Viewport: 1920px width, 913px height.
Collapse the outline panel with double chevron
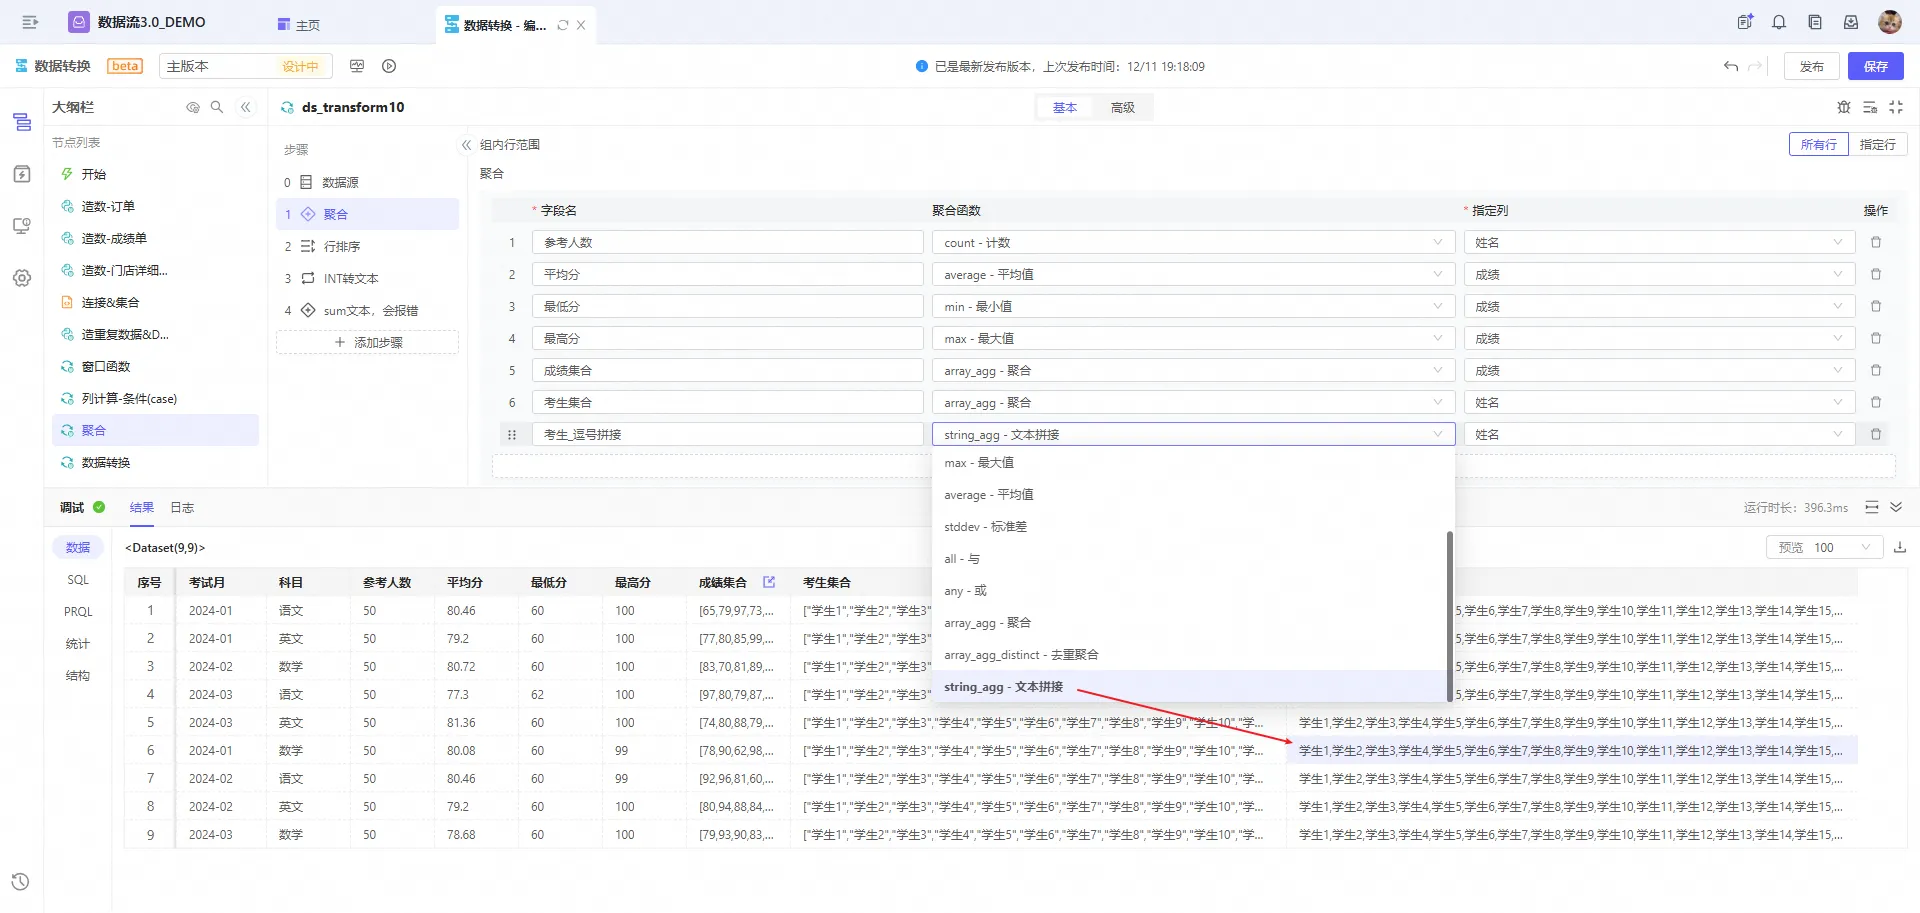[x=246, y=107]
